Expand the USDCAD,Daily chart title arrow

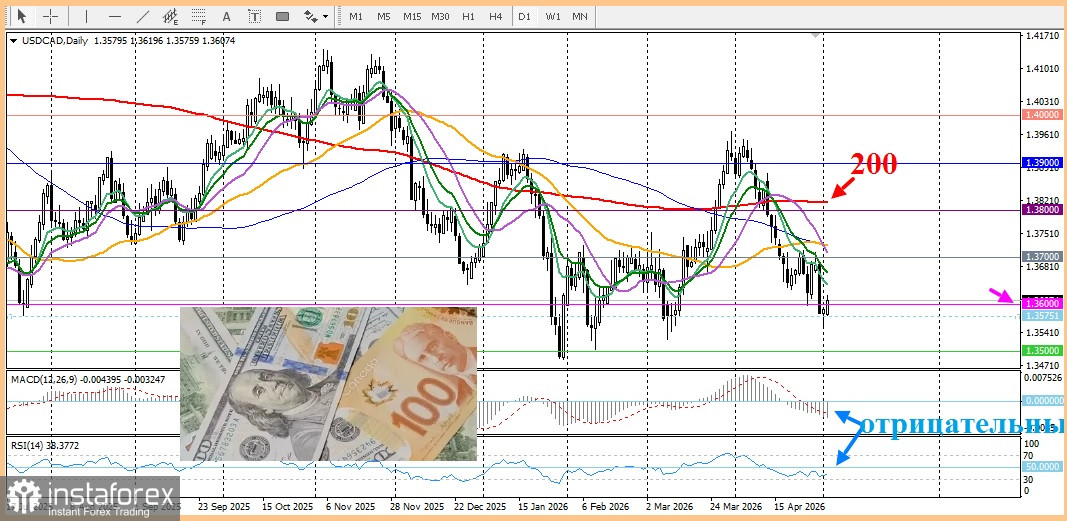coord(14,41)
